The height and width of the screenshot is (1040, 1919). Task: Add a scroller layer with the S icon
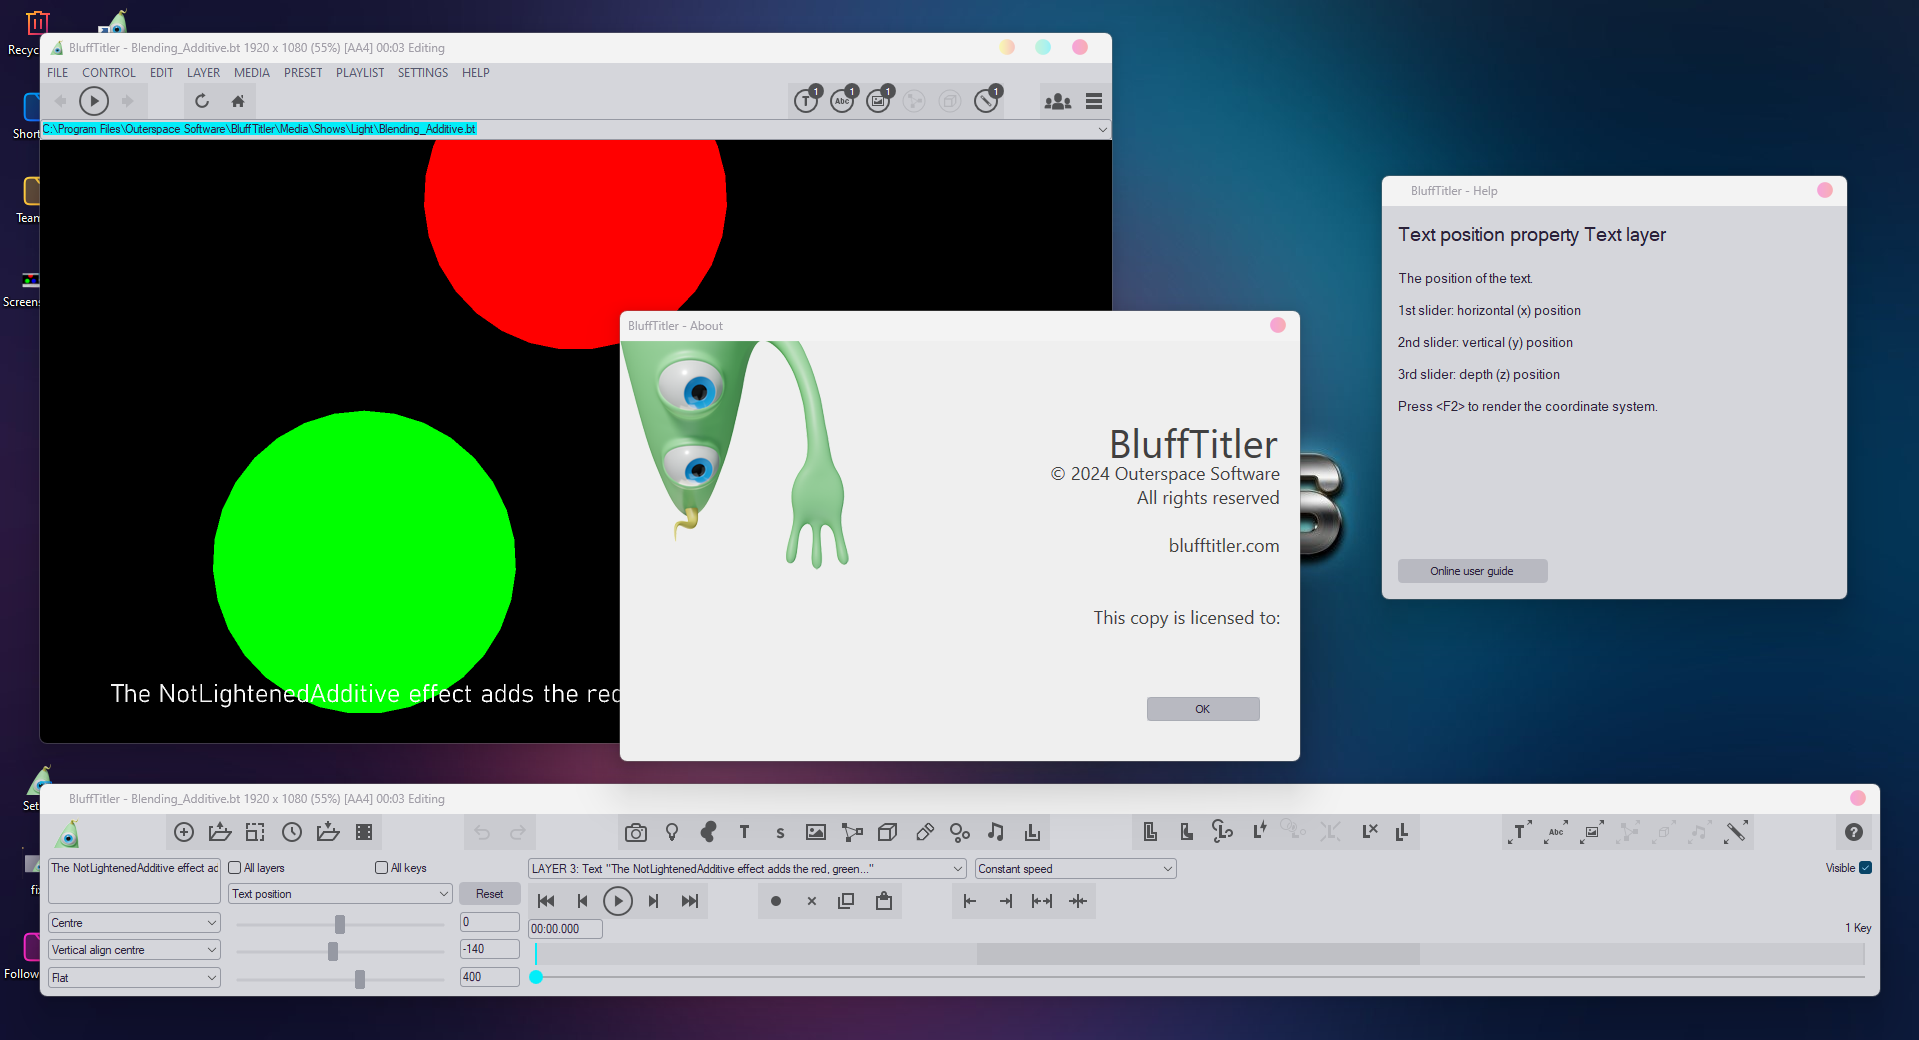780,832
